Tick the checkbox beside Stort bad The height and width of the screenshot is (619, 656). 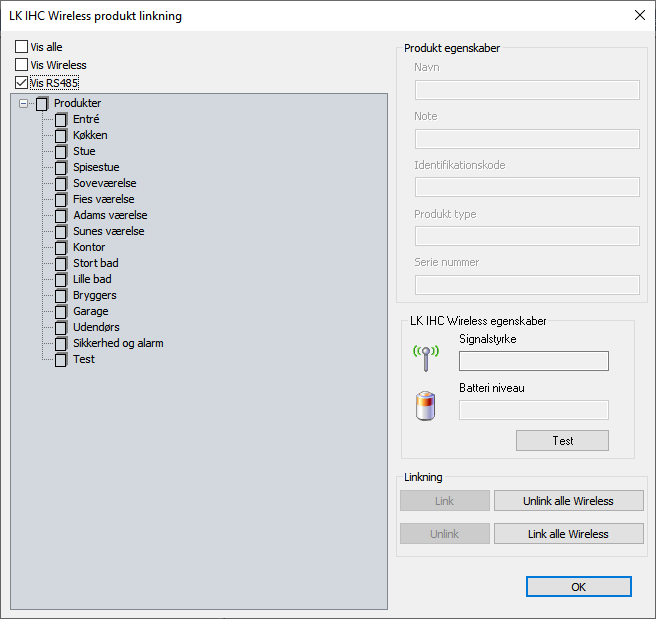point(61,263)
